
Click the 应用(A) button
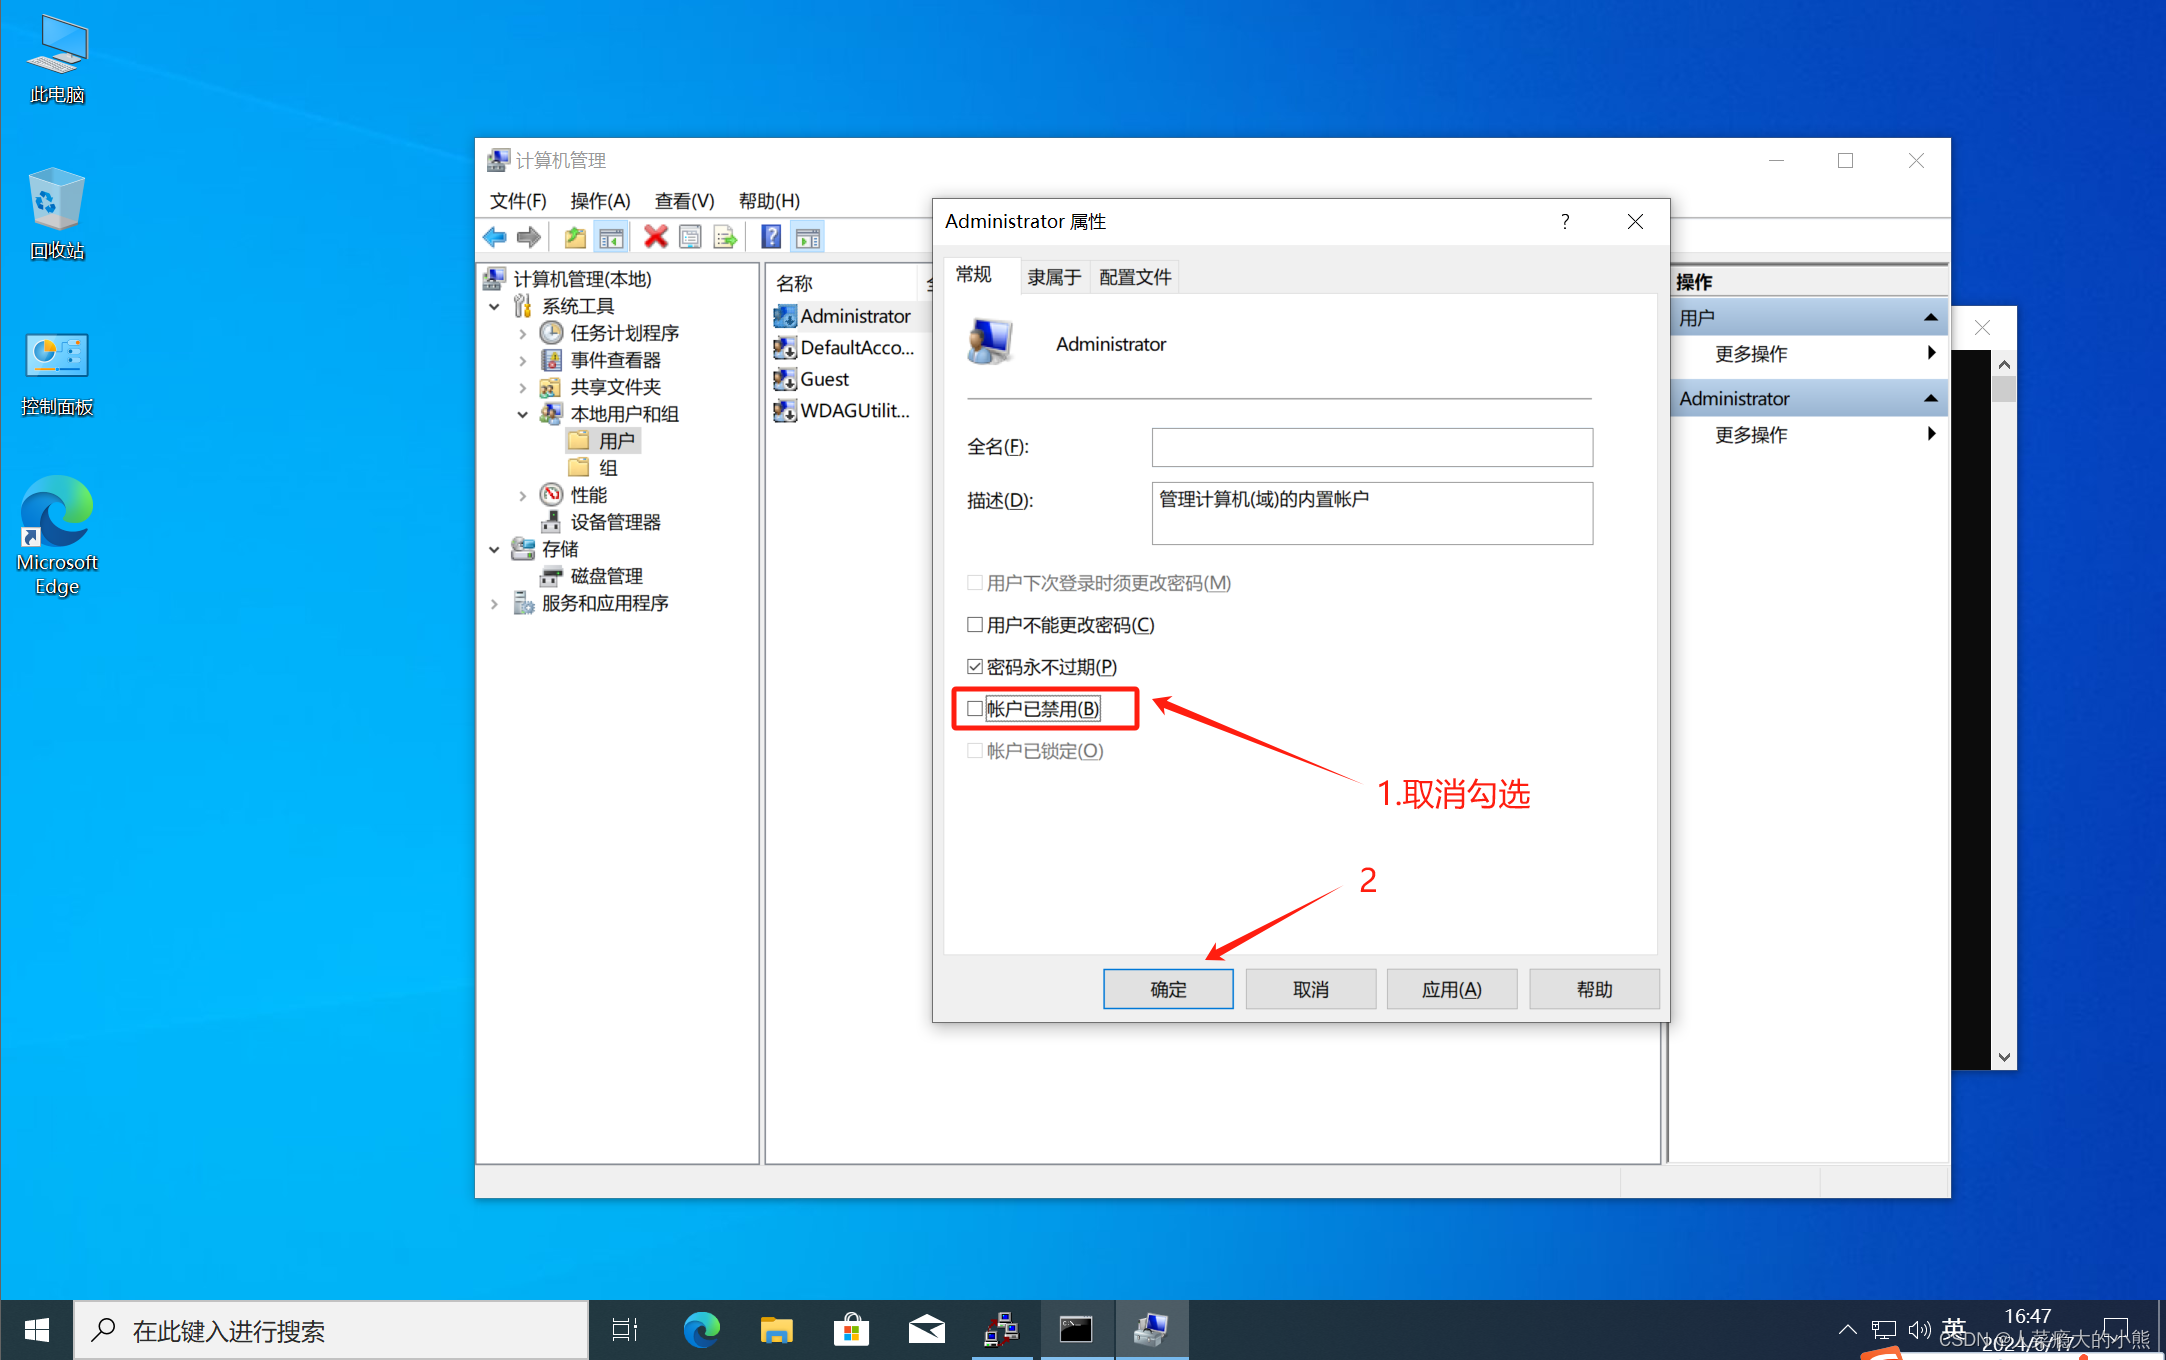1451,989
